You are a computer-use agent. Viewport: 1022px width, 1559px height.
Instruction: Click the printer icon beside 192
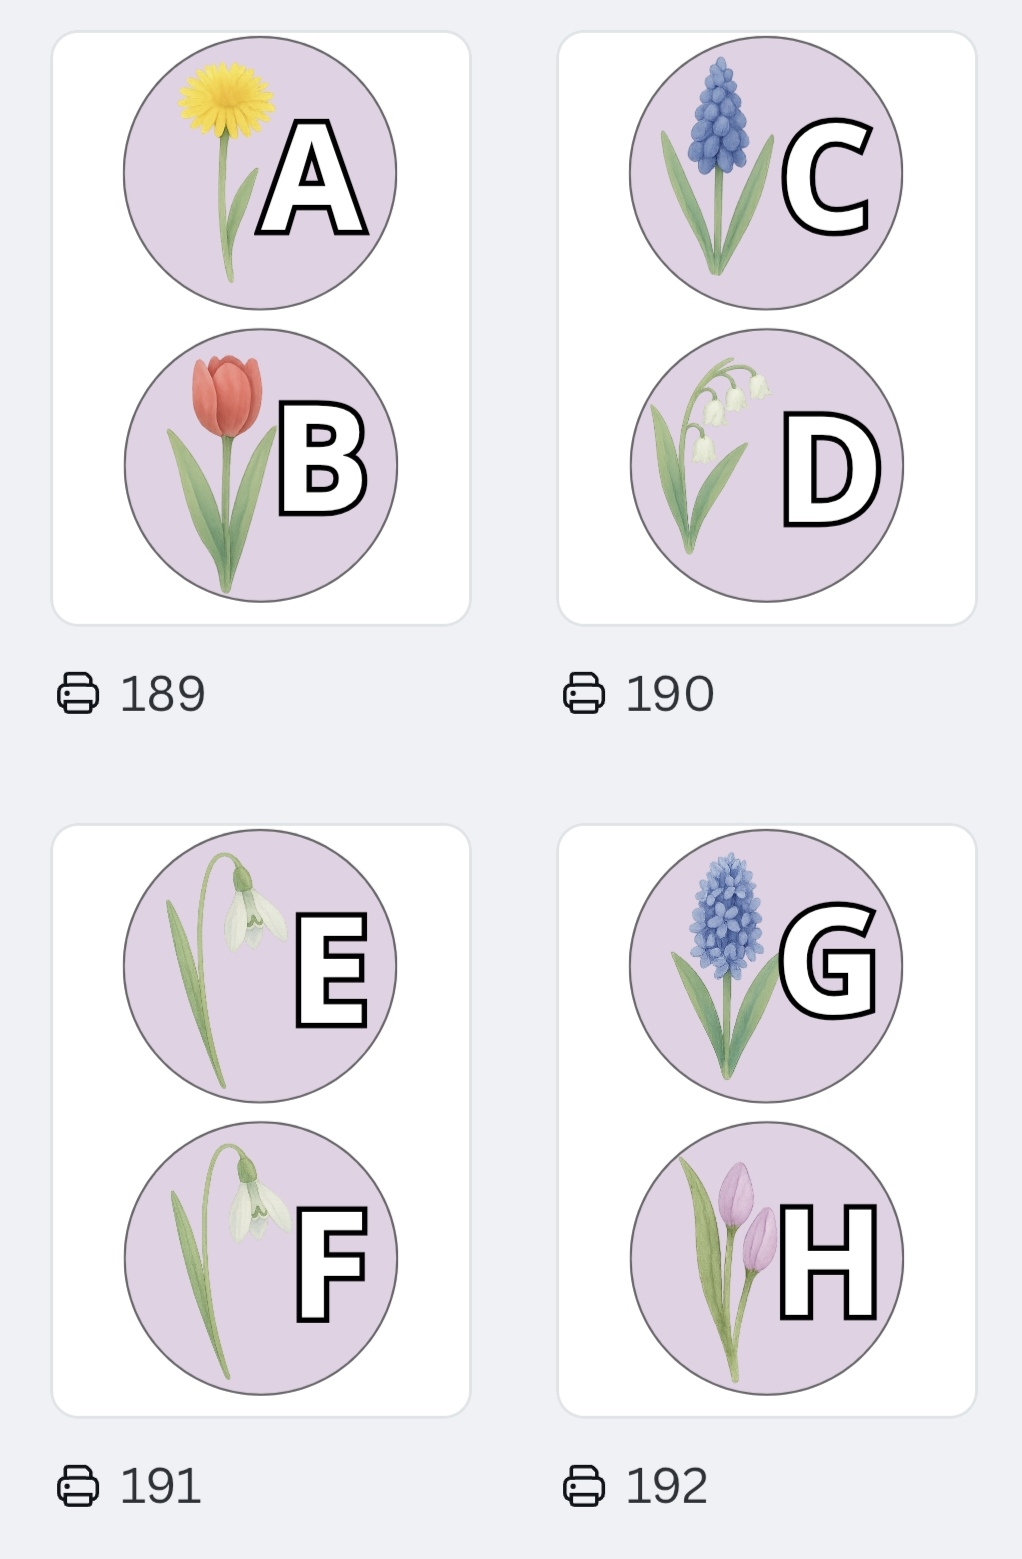pyautogui.click(x=584, y=1485)
